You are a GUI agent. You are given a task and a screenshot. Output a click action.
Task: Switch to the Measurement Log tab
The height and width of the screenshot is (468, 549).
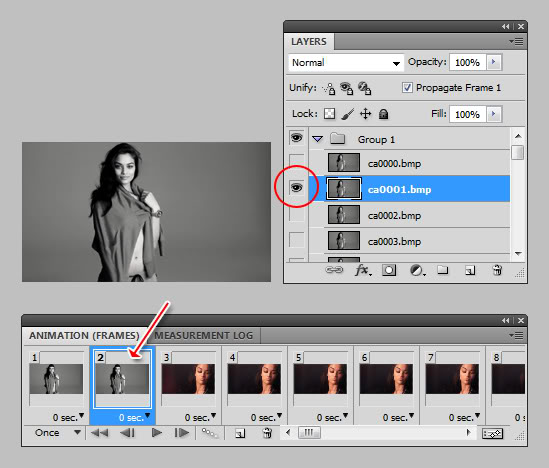click(x=204, y=335)
